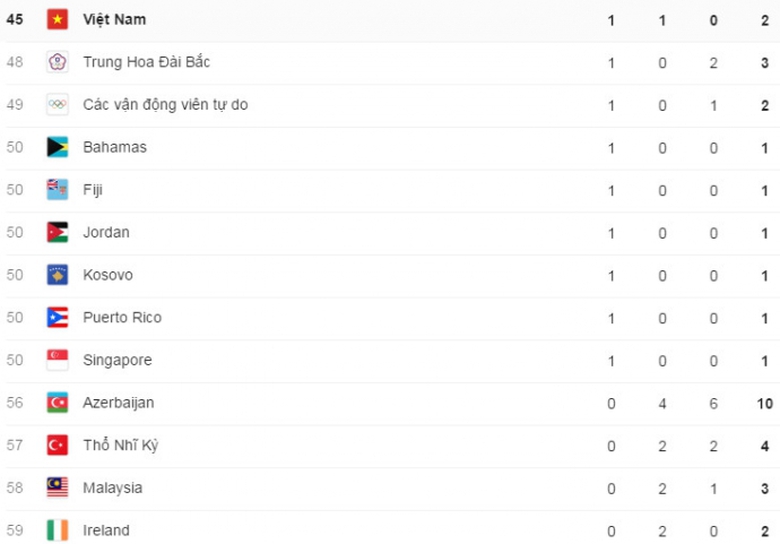Click the Olympic rings flag icon
Viewport: 780px width, 544px height.
[x=57, y=105]
